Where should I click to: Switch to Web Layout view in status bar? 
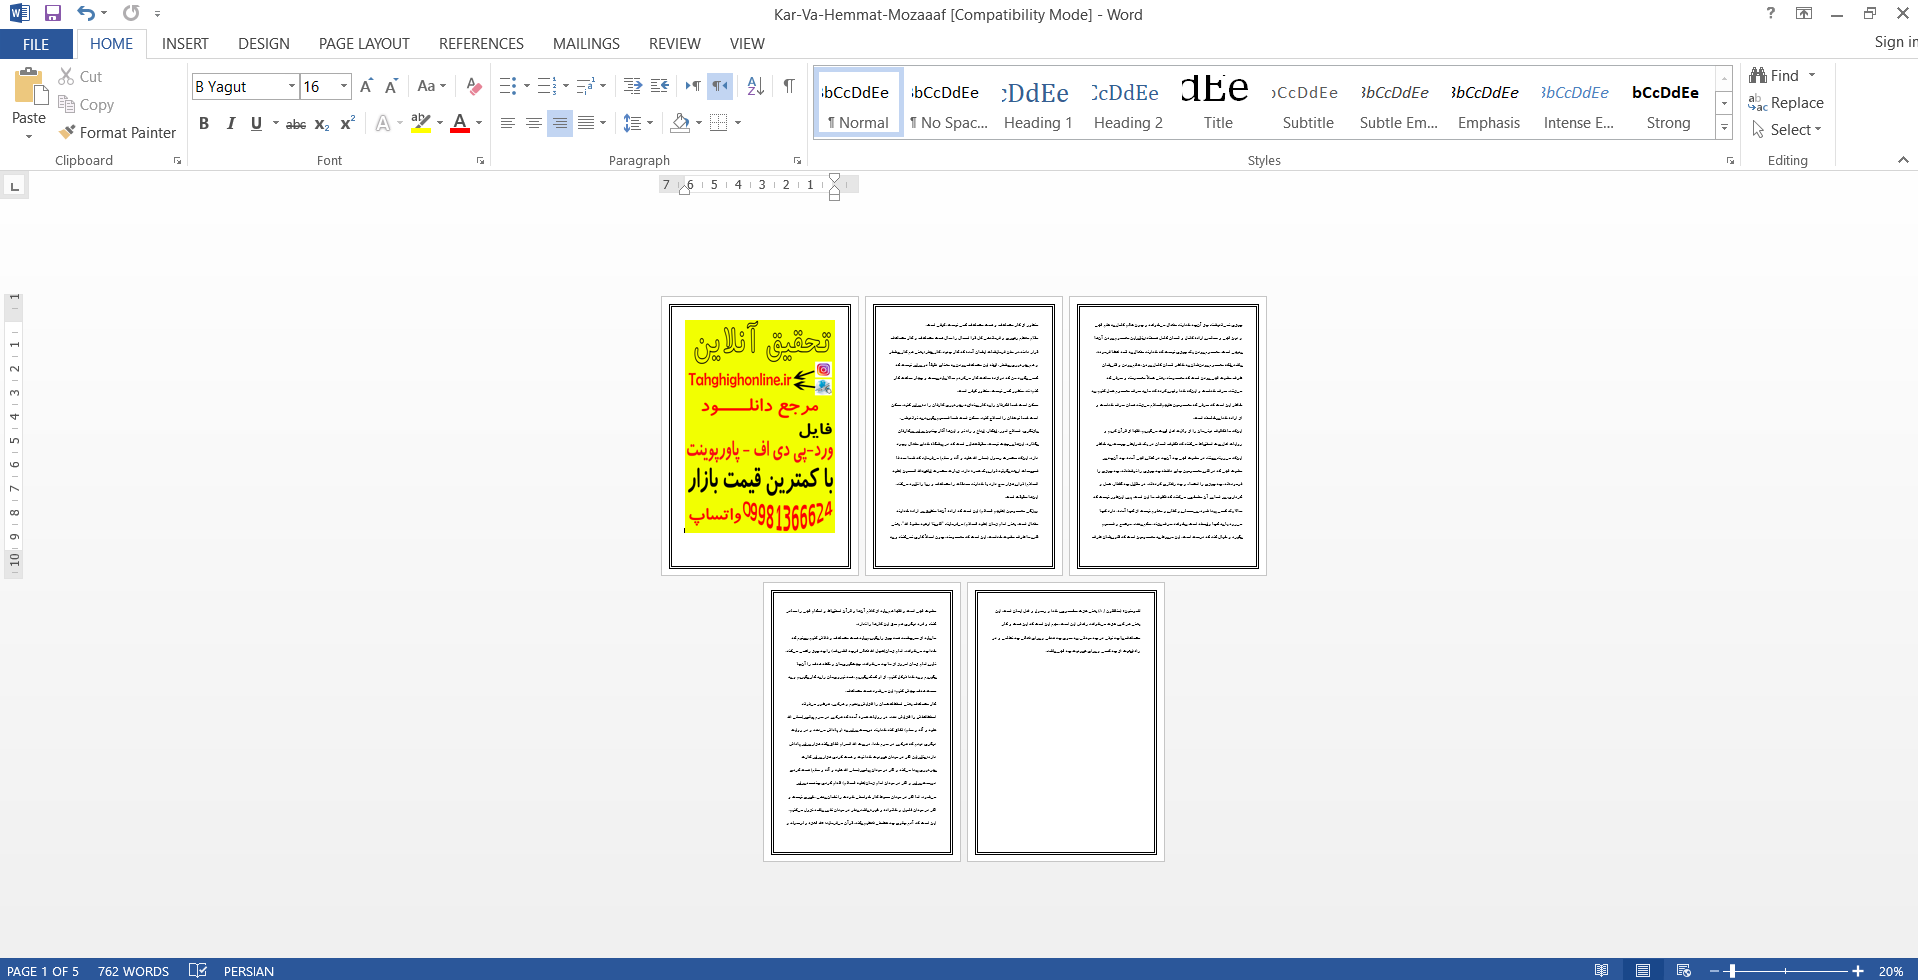[1684, 970]
